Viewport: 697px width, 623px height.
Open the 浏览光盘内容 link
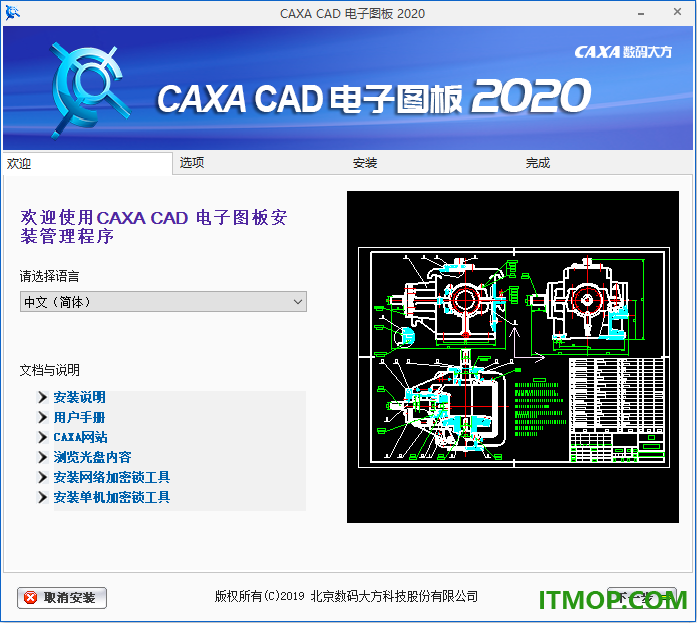click(92, 457)
